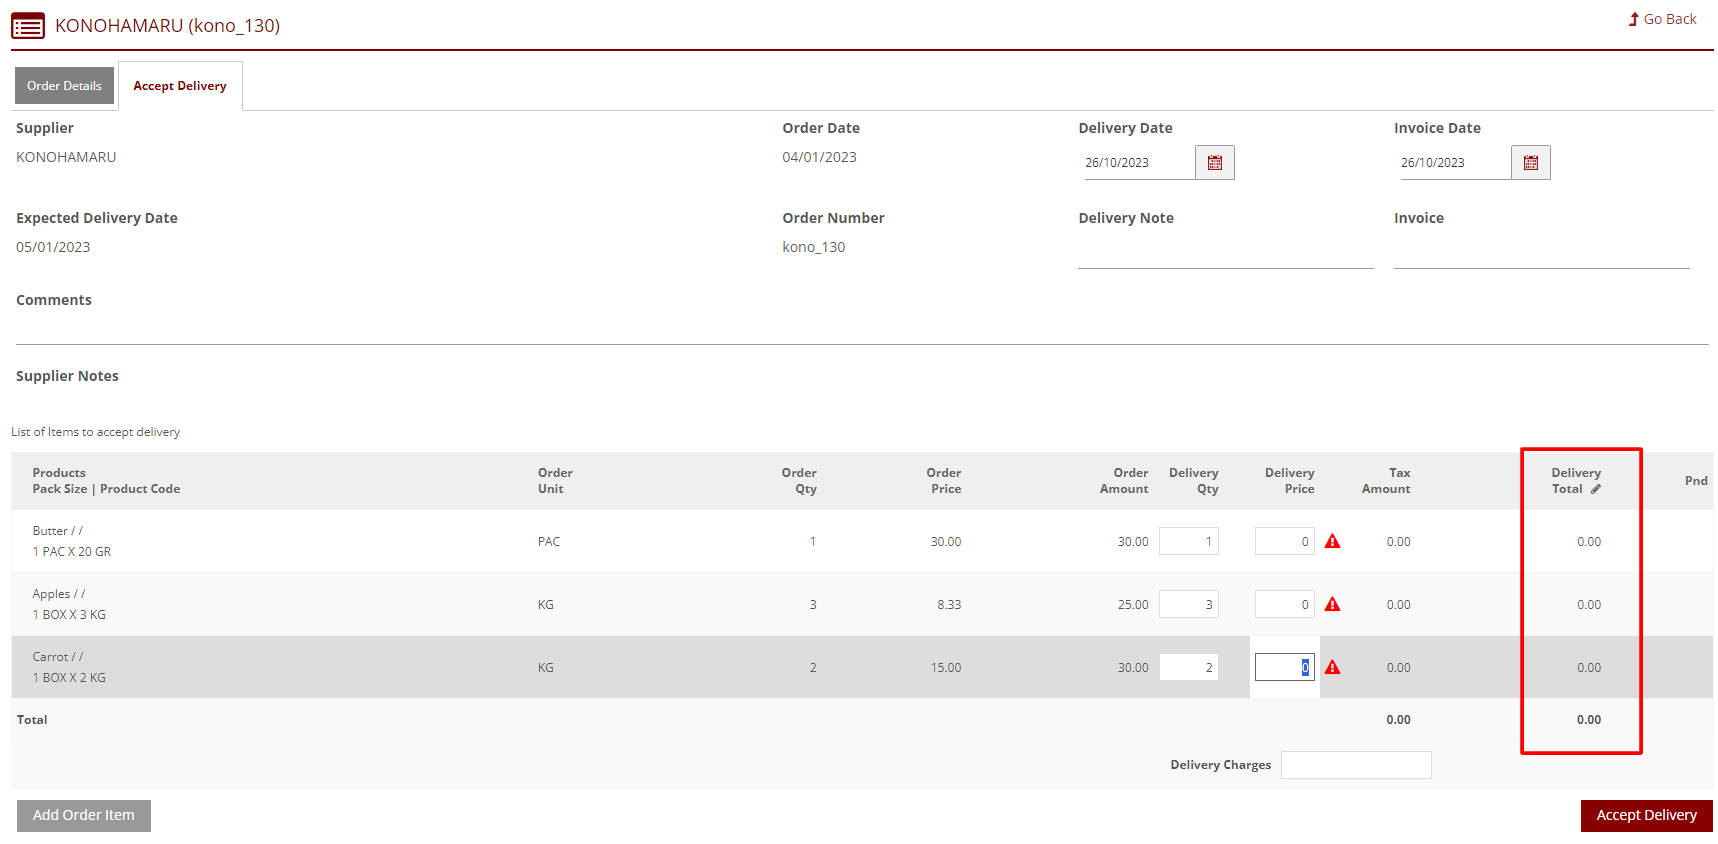
Task: Click the Invoice number input field
Action: pos(1541,254)
